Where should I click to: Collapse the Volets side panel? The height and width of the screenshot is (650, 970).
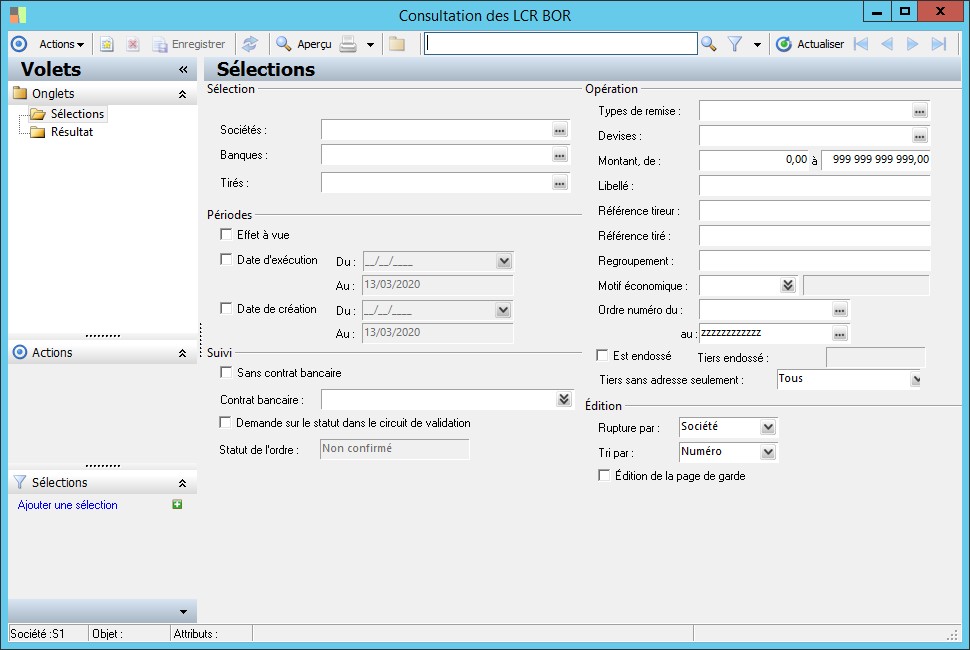click(183, 69)
